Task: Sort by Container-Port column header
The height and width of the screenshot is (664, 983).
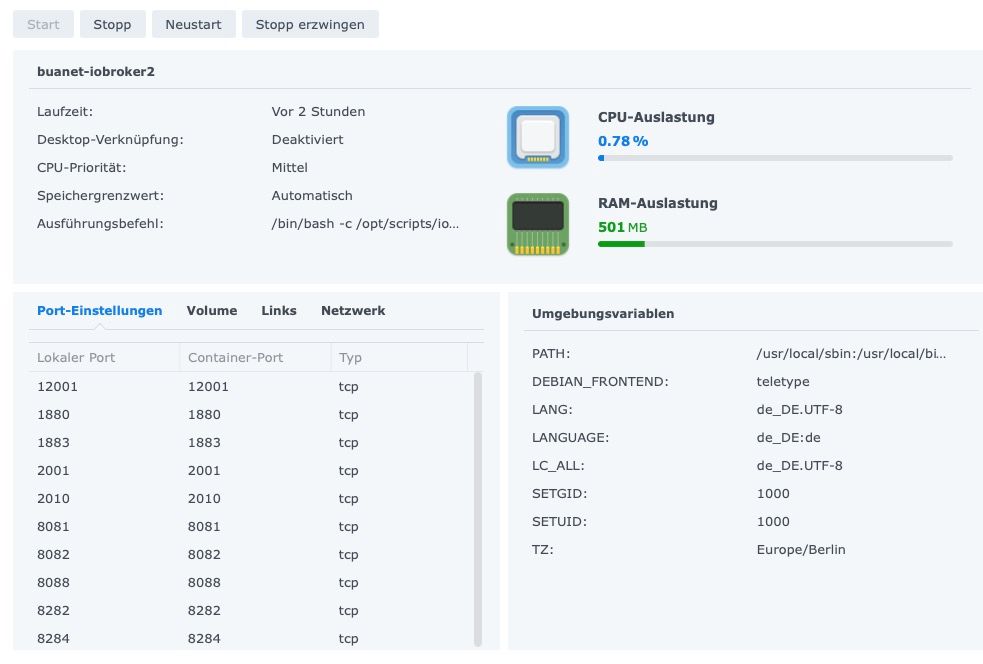Action: click(x=255, y=358)
